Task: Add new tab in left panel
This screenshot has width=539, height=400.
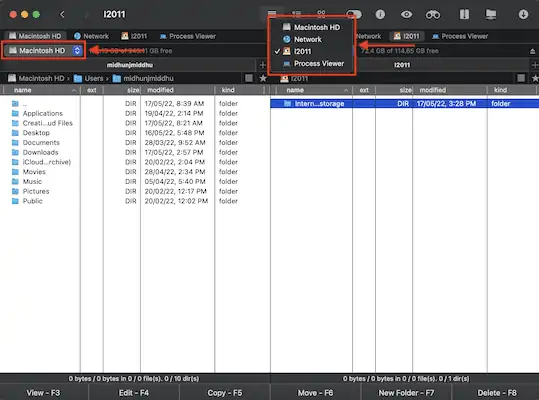Action: pos(263,65)
